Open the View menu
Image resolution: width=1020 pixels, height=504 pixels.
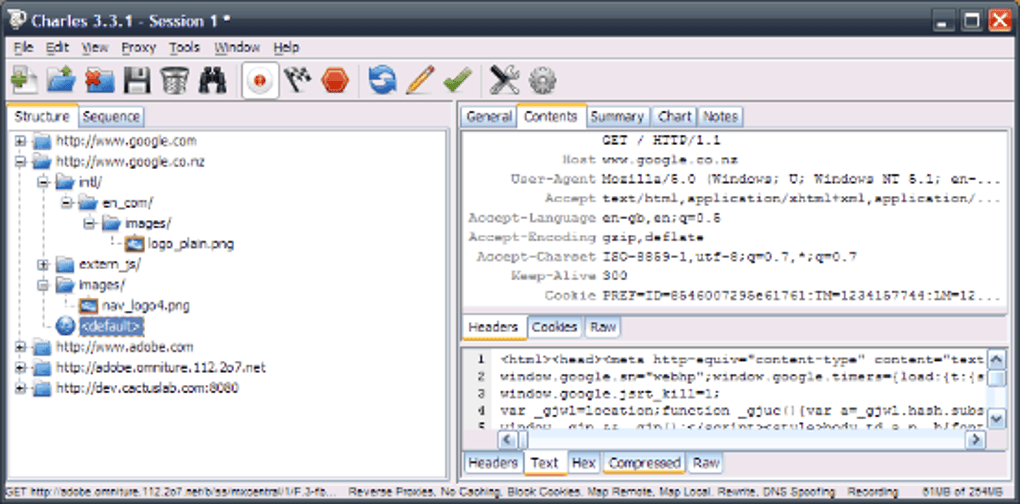tap(95, 47)
